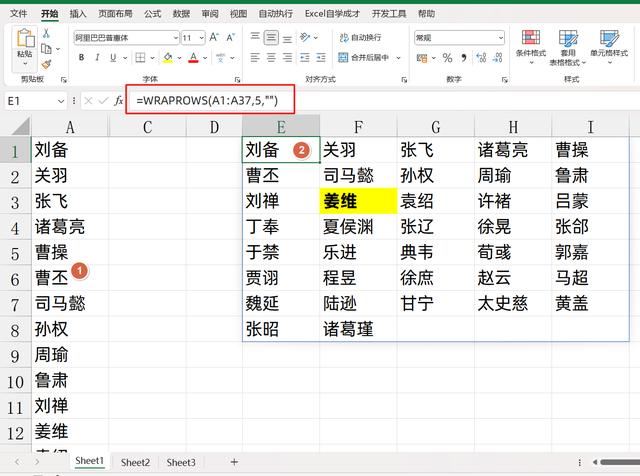The width and height of the screenshot is (640, 476).
Task: Click the Insert Function fx button
Action: coord(118,101)
